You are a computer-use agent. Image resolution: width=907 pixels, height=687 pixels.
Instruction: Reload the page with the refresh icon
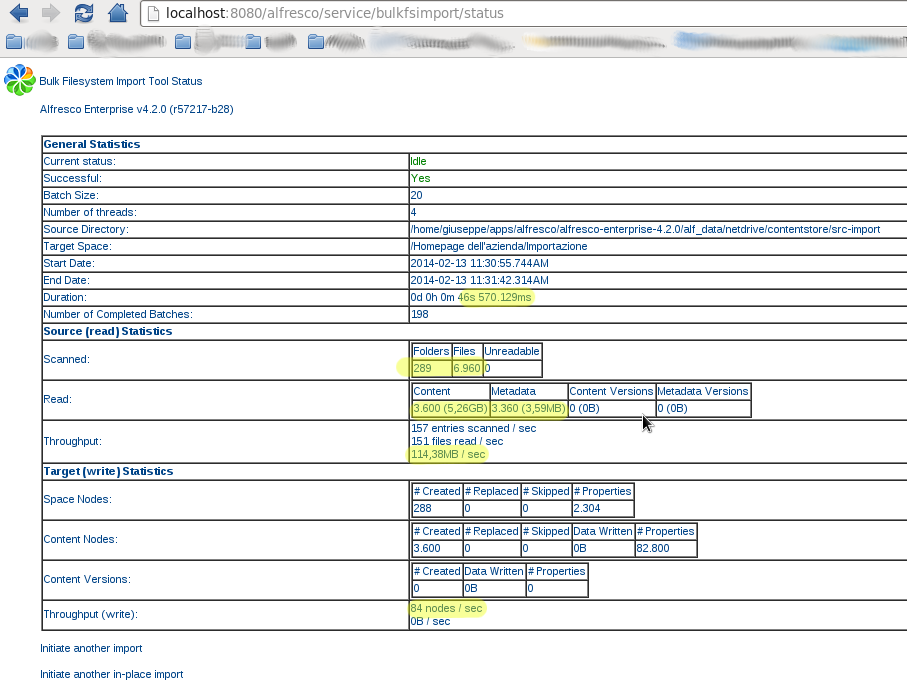click(84, 13)
